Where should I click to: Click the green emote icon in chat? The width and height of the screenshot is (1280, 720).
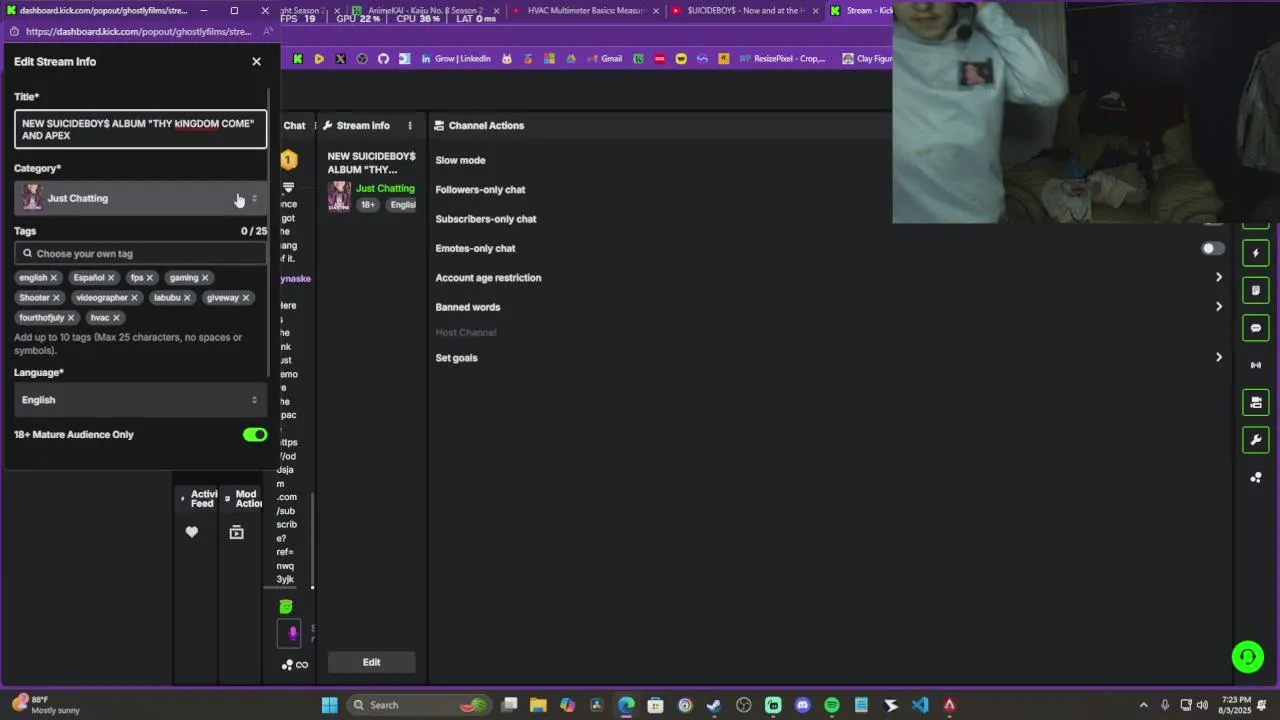click(286, 606)
